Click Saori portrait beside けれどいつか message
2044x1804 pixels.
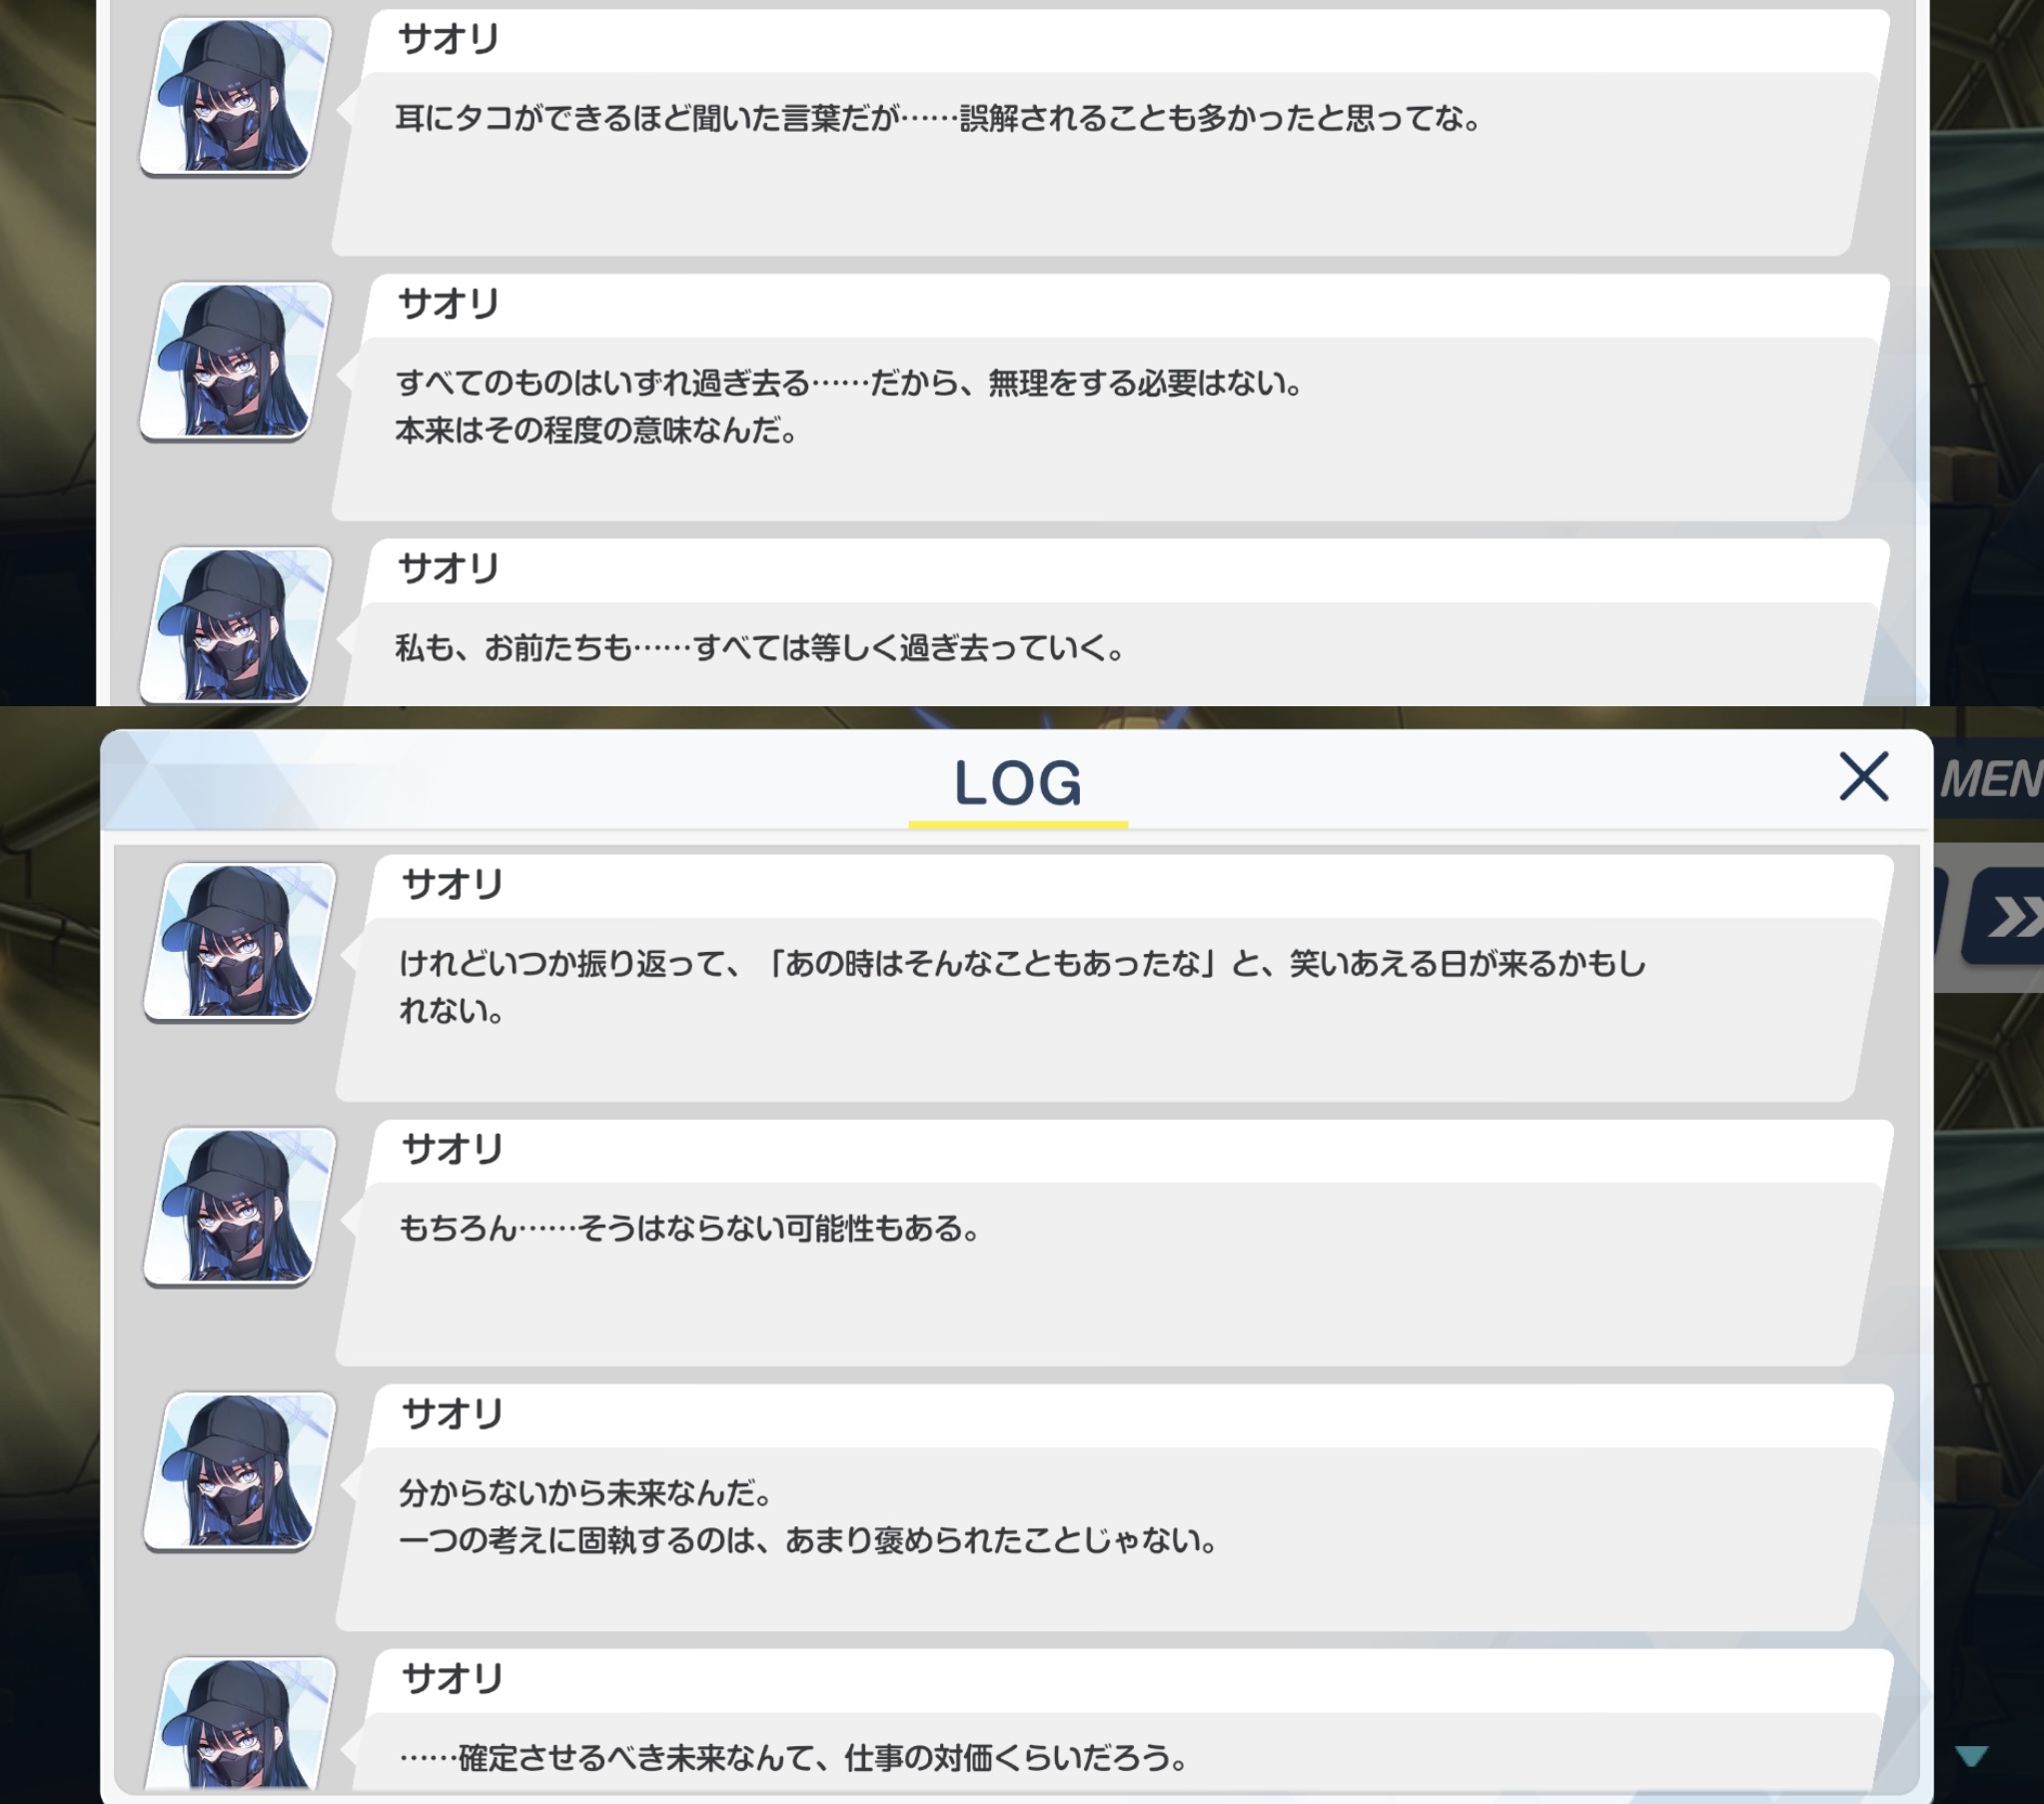coord(240,941)
